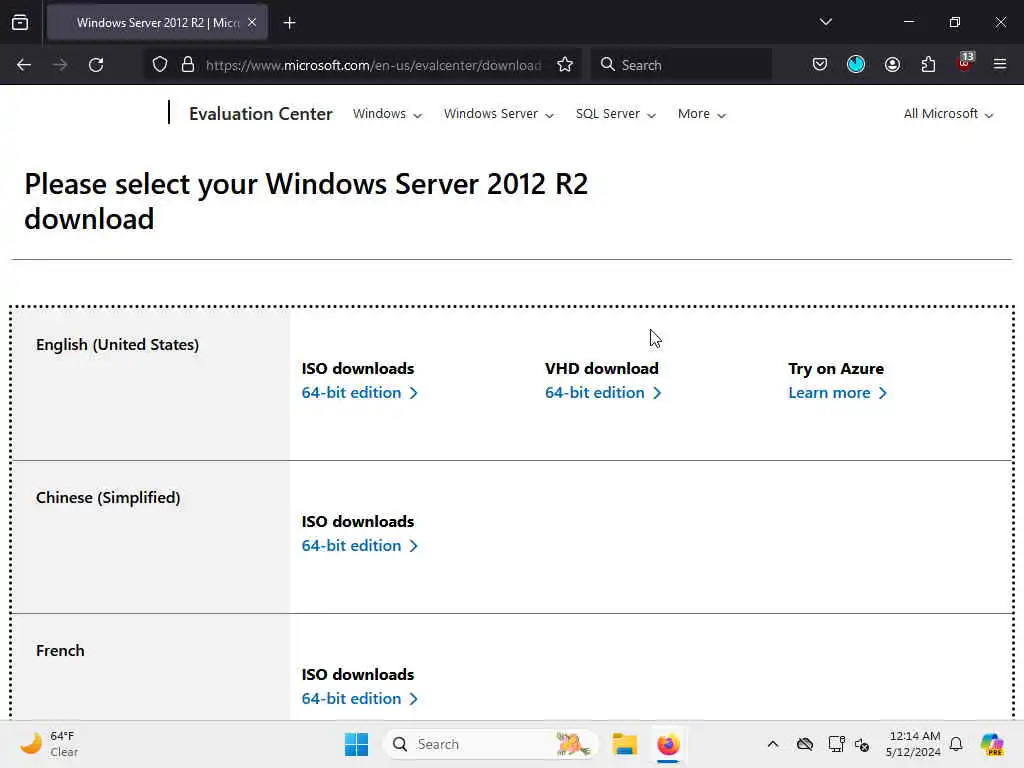
Task: Download Chinese (Simplified) ISO 64-bit edition
Action: (x=359, y=545)
